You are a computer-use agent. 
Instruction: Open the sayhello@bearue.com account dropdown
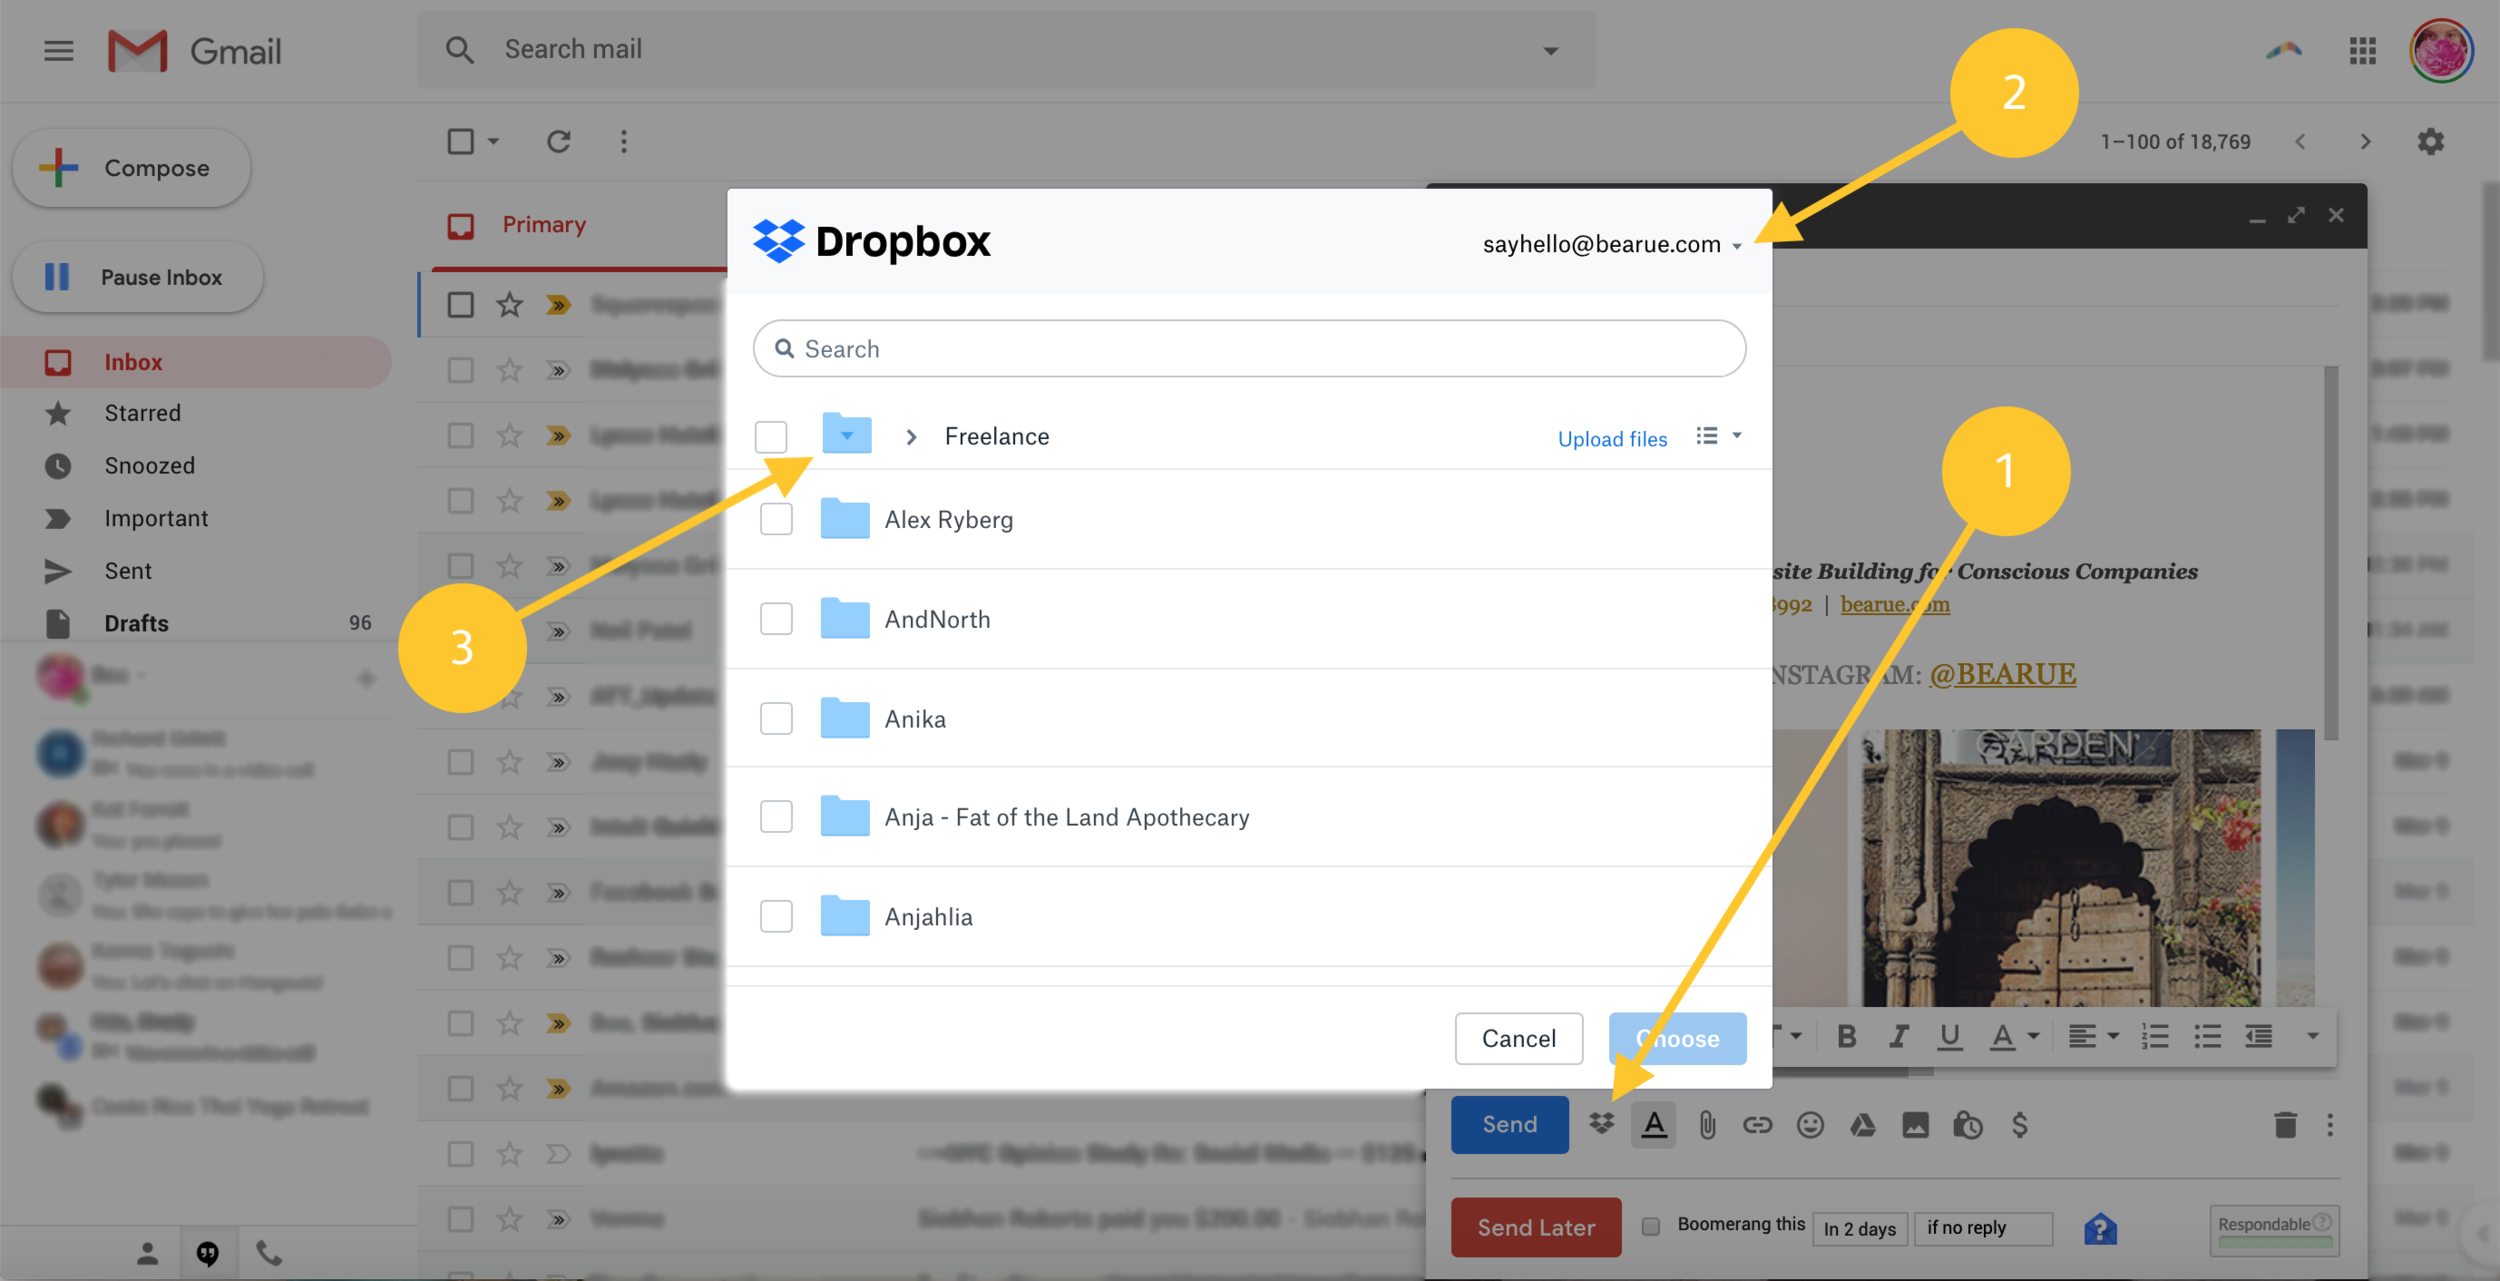(x=1612, y=245)
